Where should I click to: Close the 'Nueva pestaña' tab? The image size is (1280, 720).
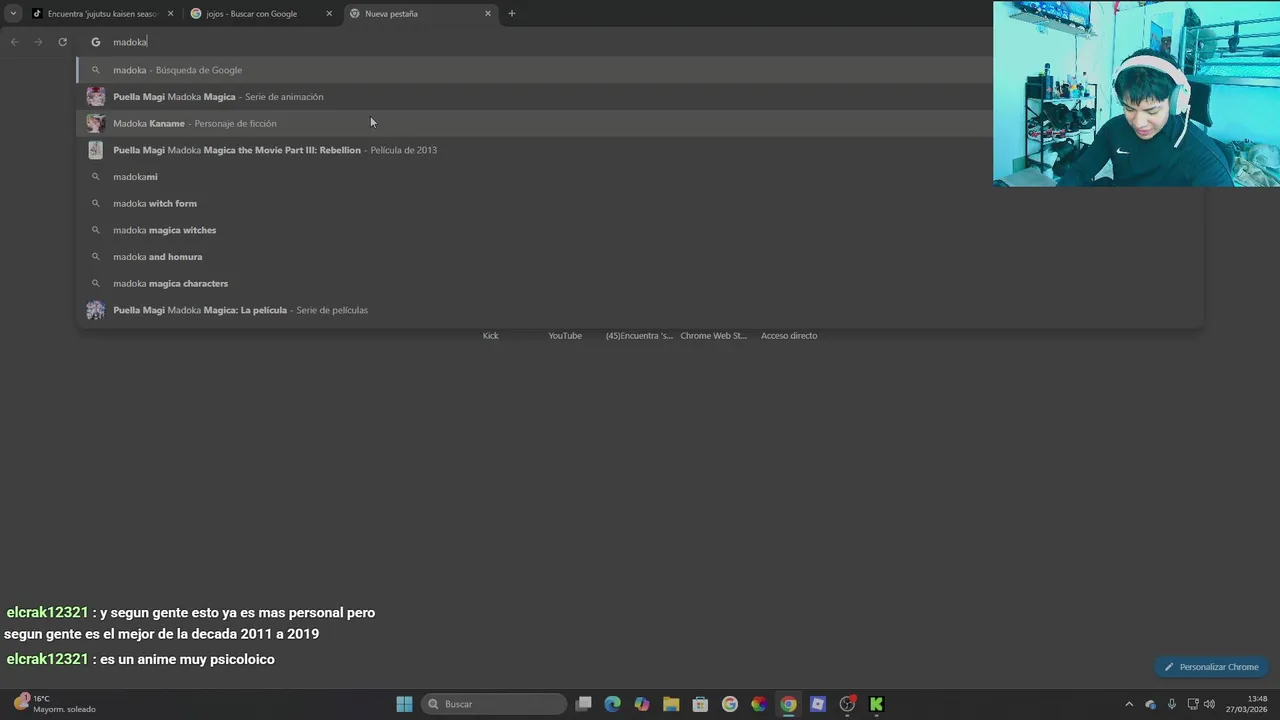[x=488, y=14]
